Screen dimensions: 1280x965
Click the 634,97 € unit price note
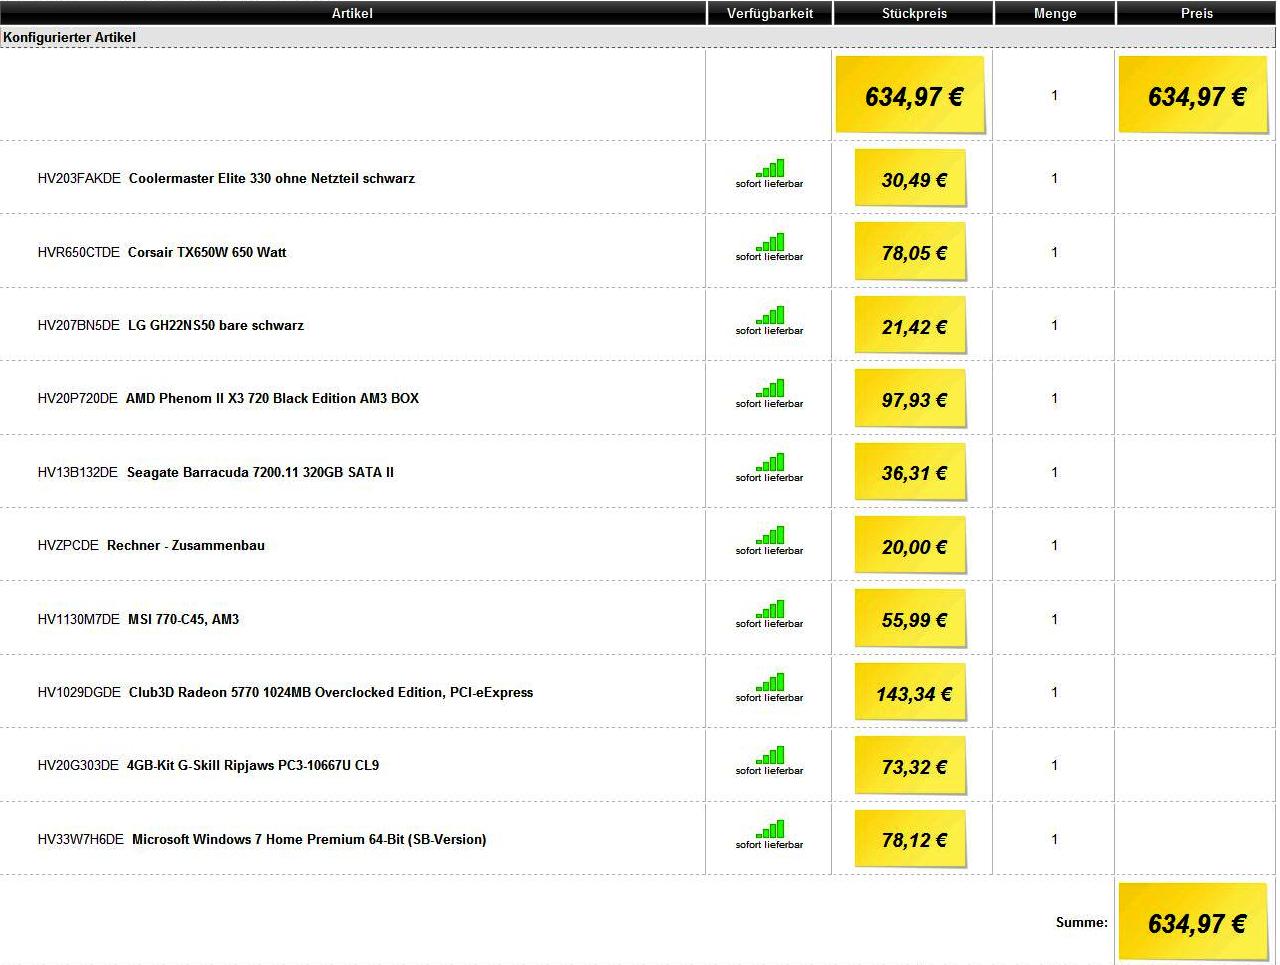(911, 95)
